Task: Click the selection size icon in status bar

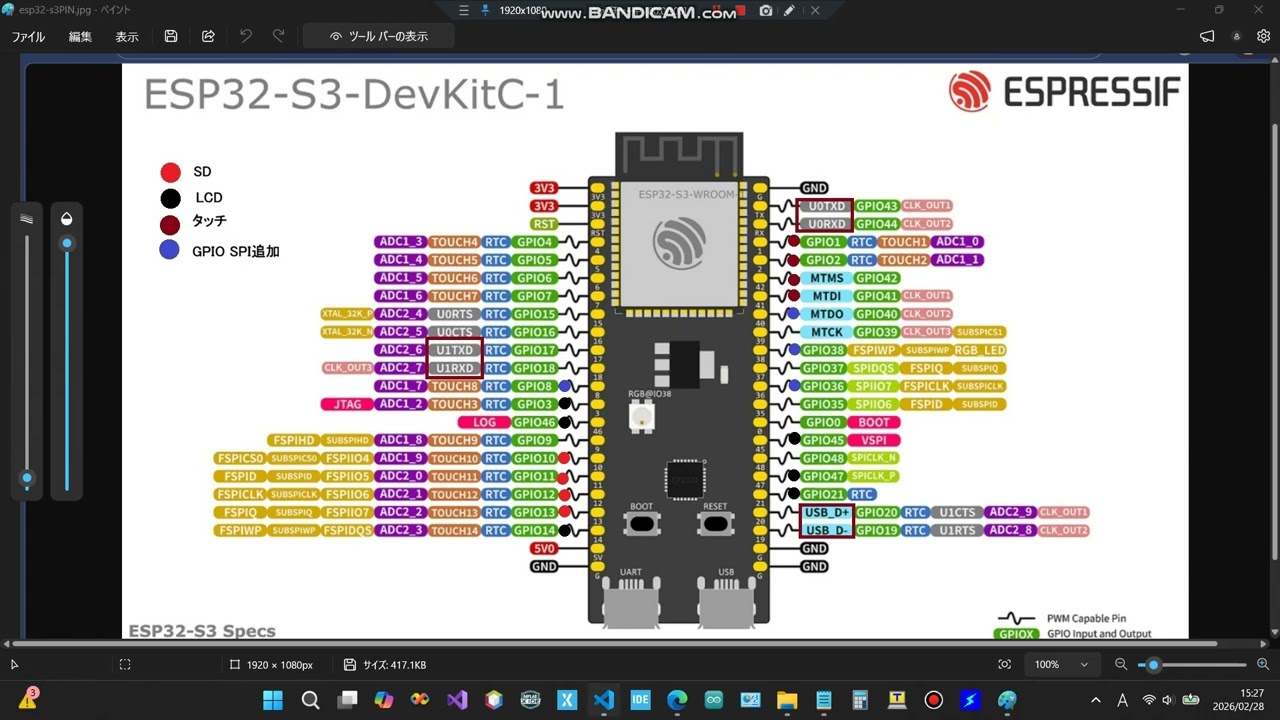Action: 125,664
